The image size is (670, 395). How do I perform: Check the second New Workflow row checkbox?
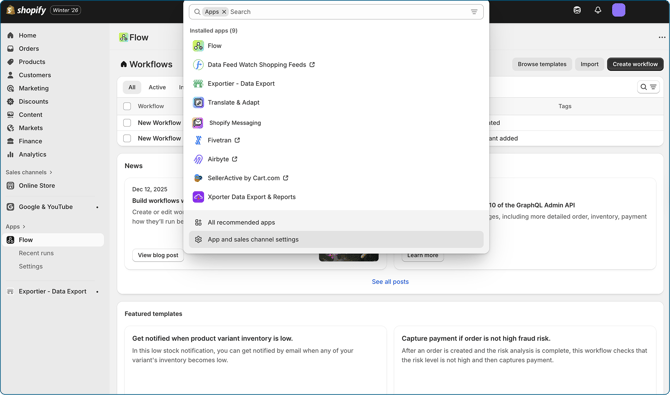(x=127, y=139)
